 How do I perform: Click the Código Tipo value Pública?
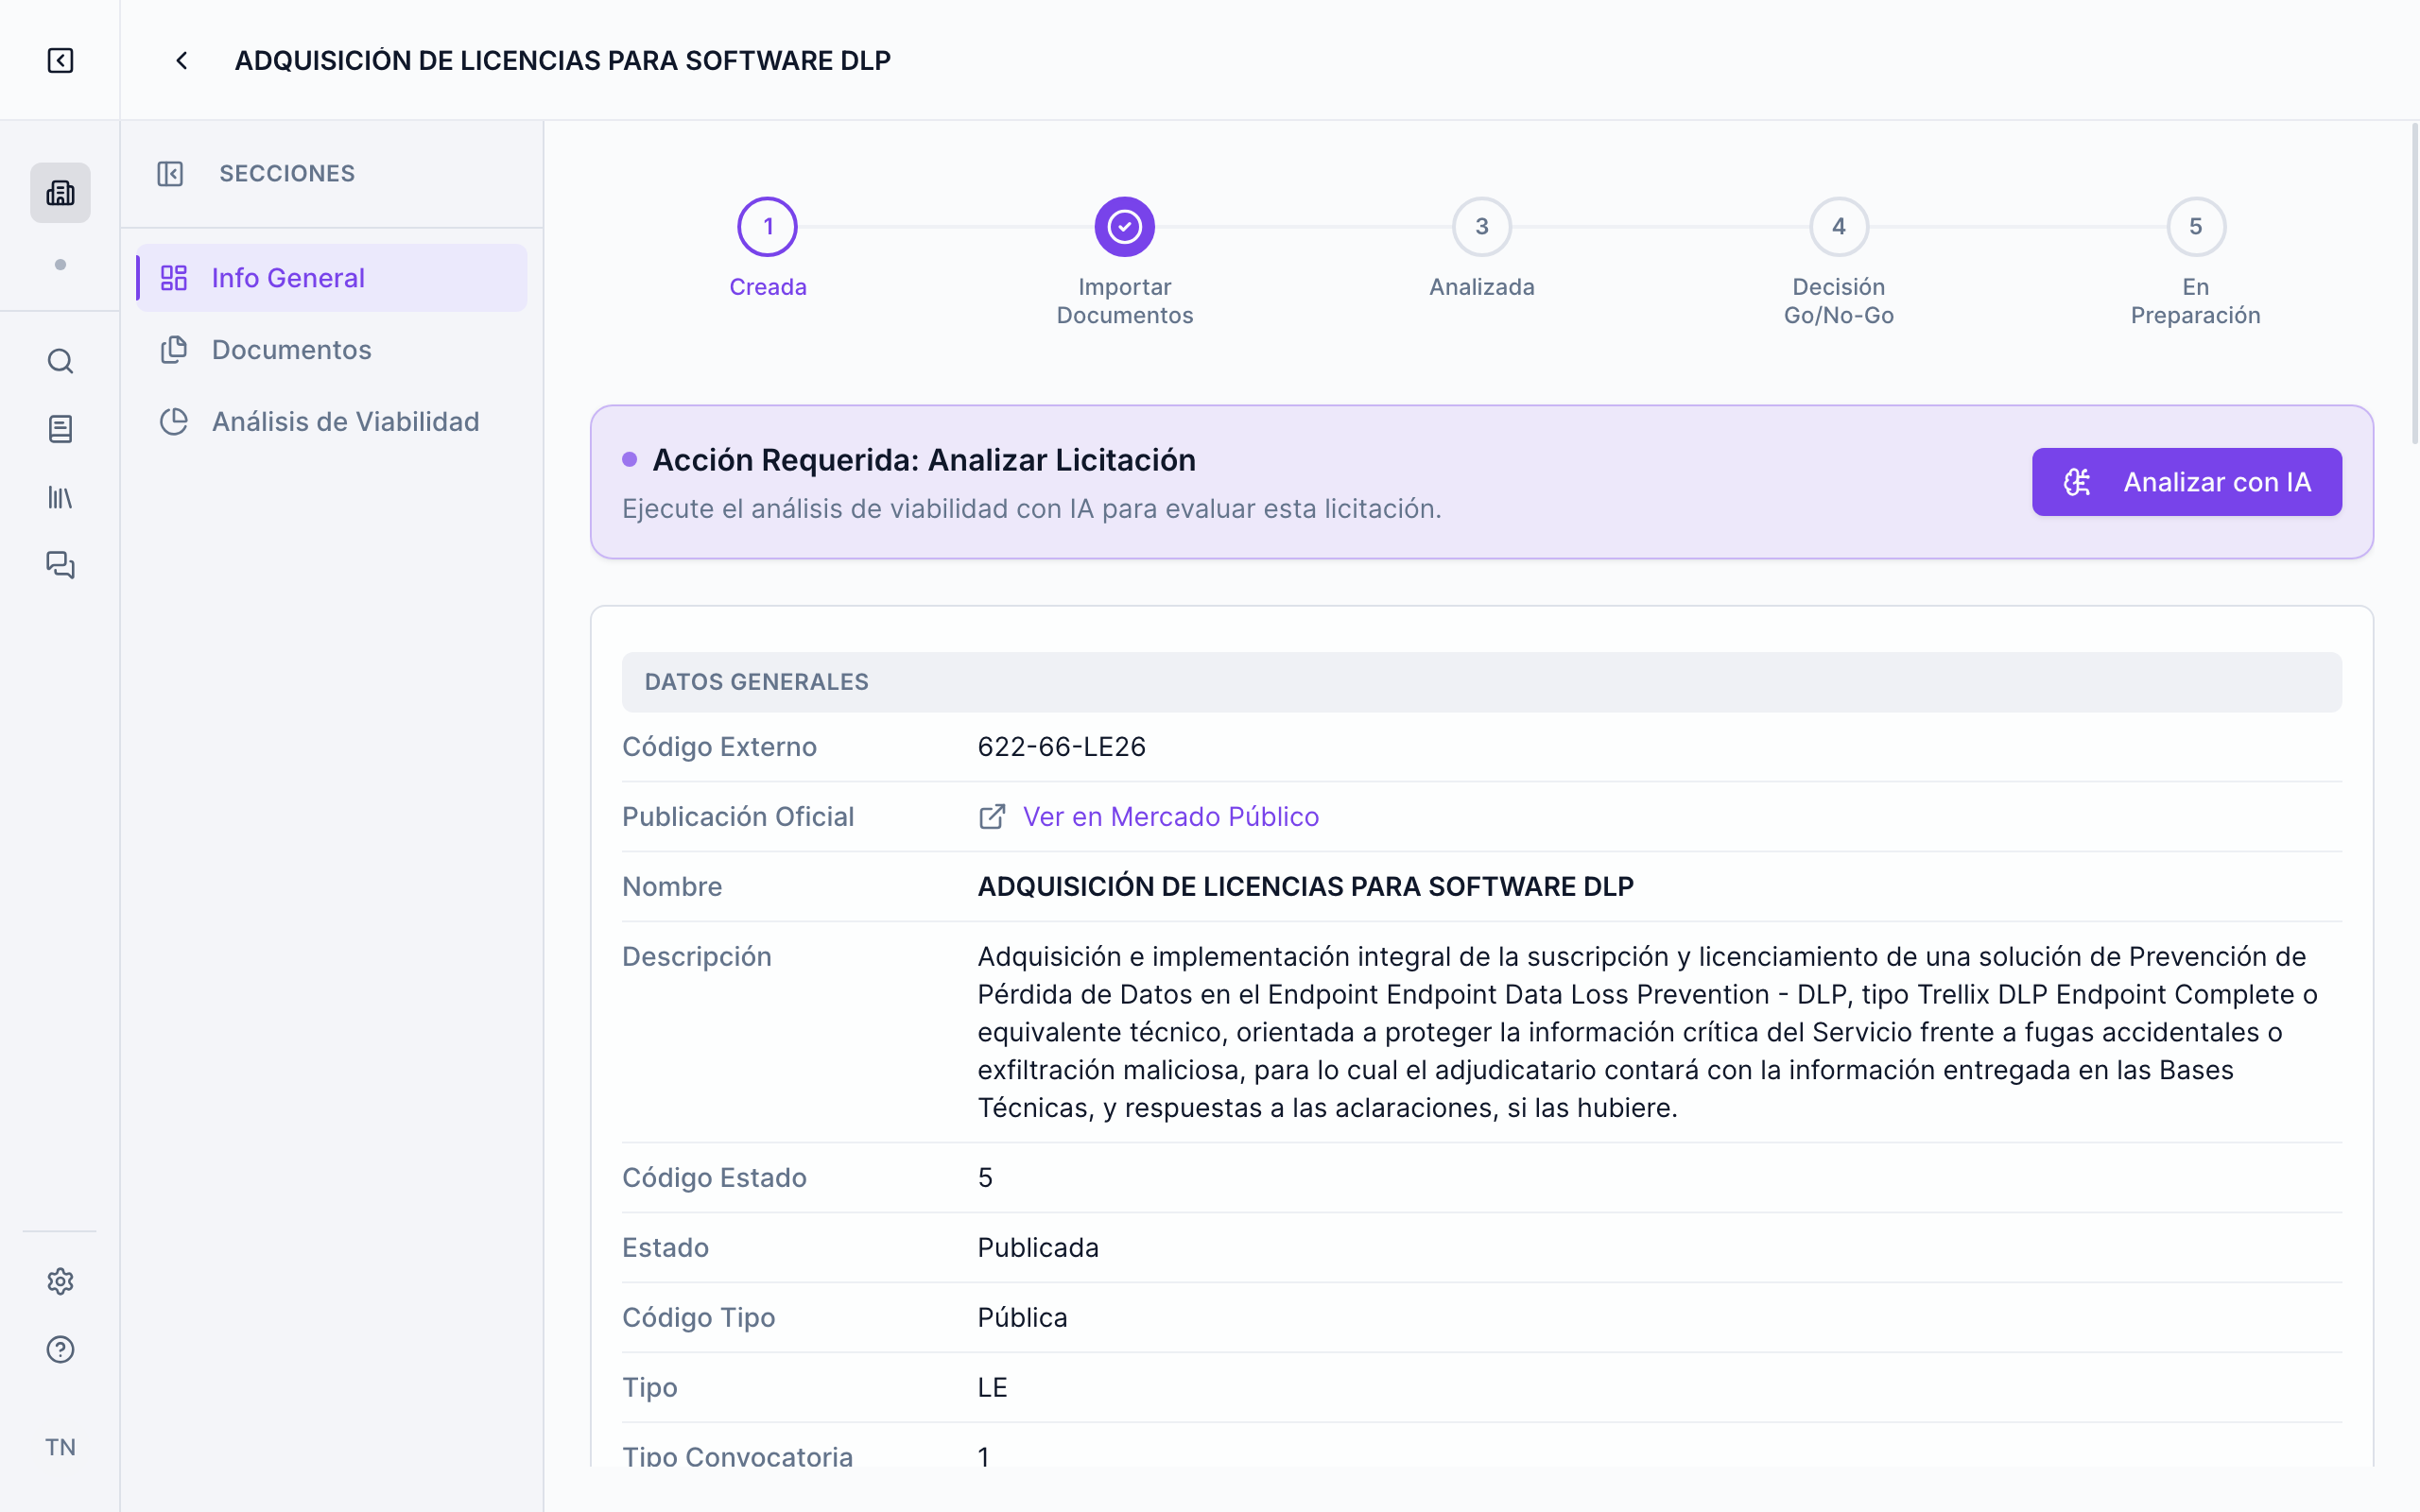[x=1021, y=1318]
